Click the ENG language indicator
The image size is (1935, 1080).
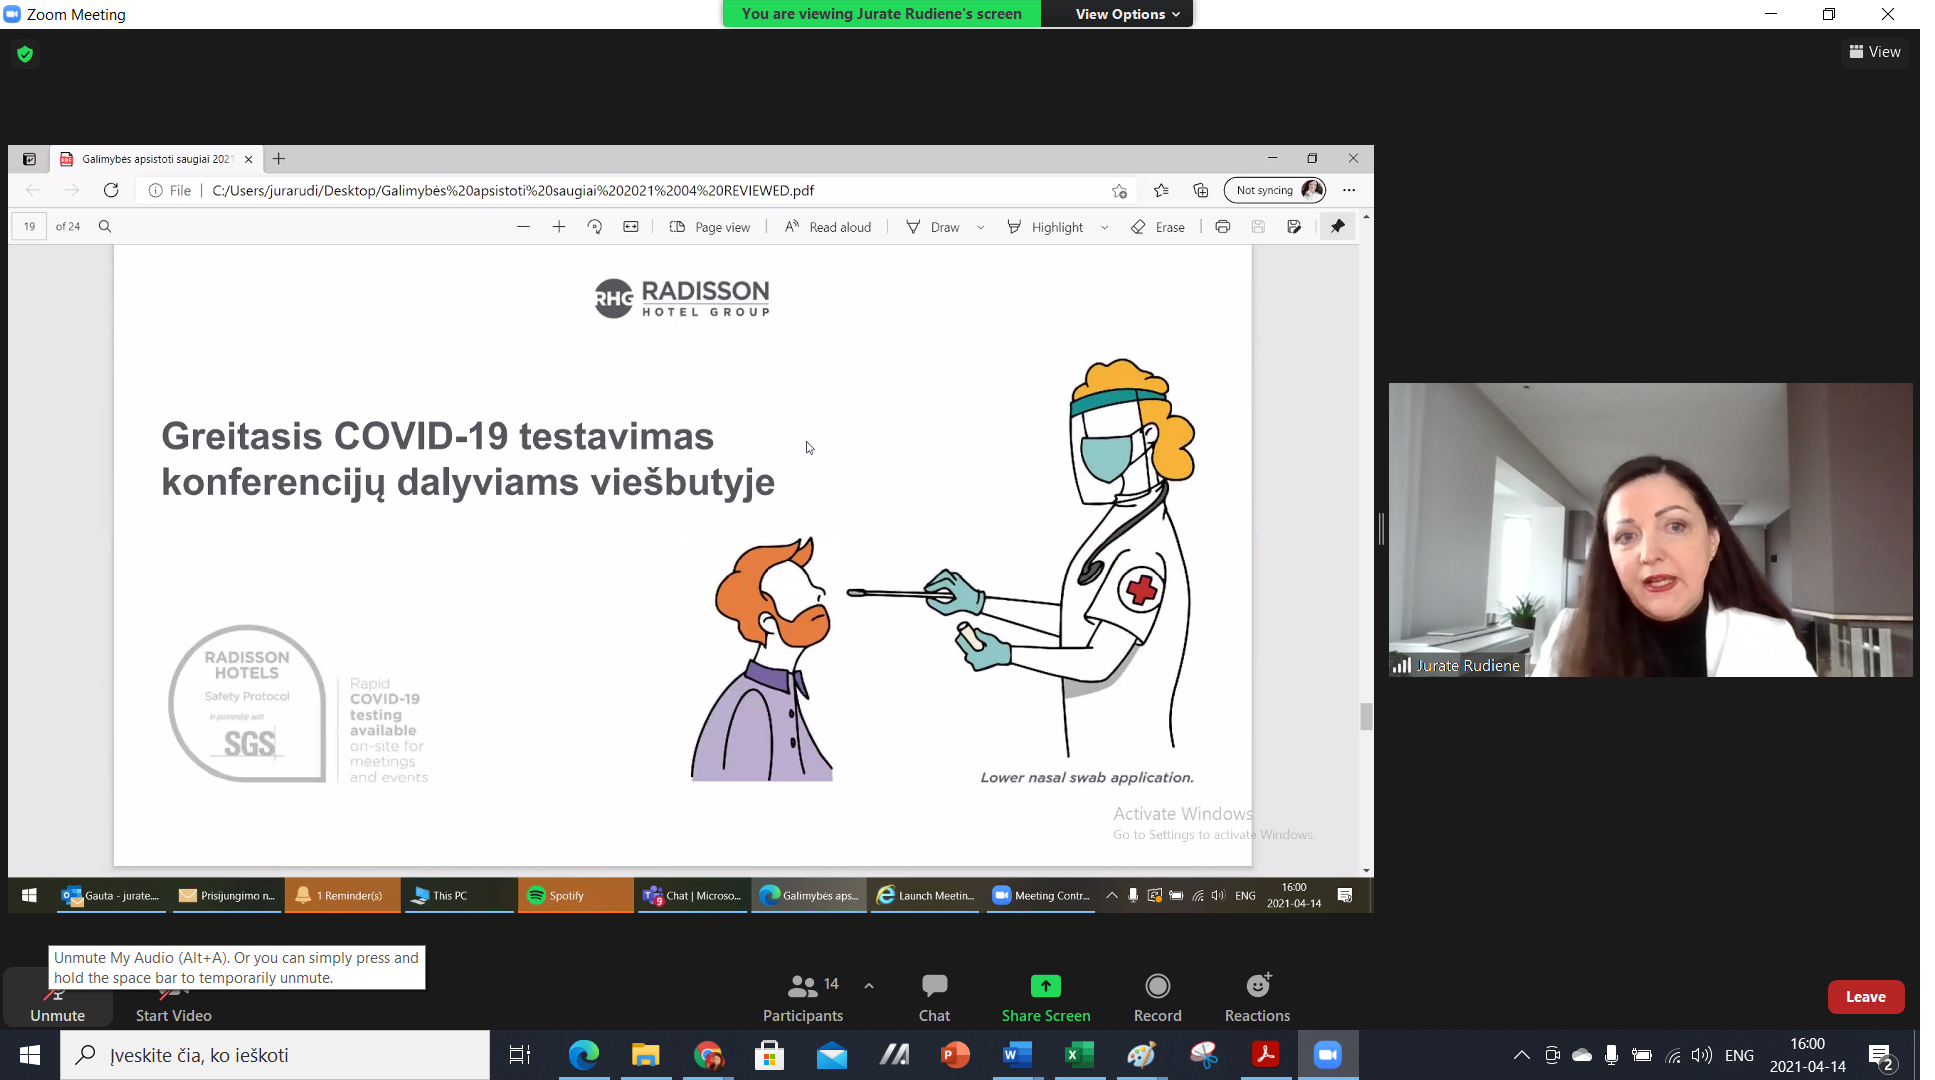(1739, 1055)
